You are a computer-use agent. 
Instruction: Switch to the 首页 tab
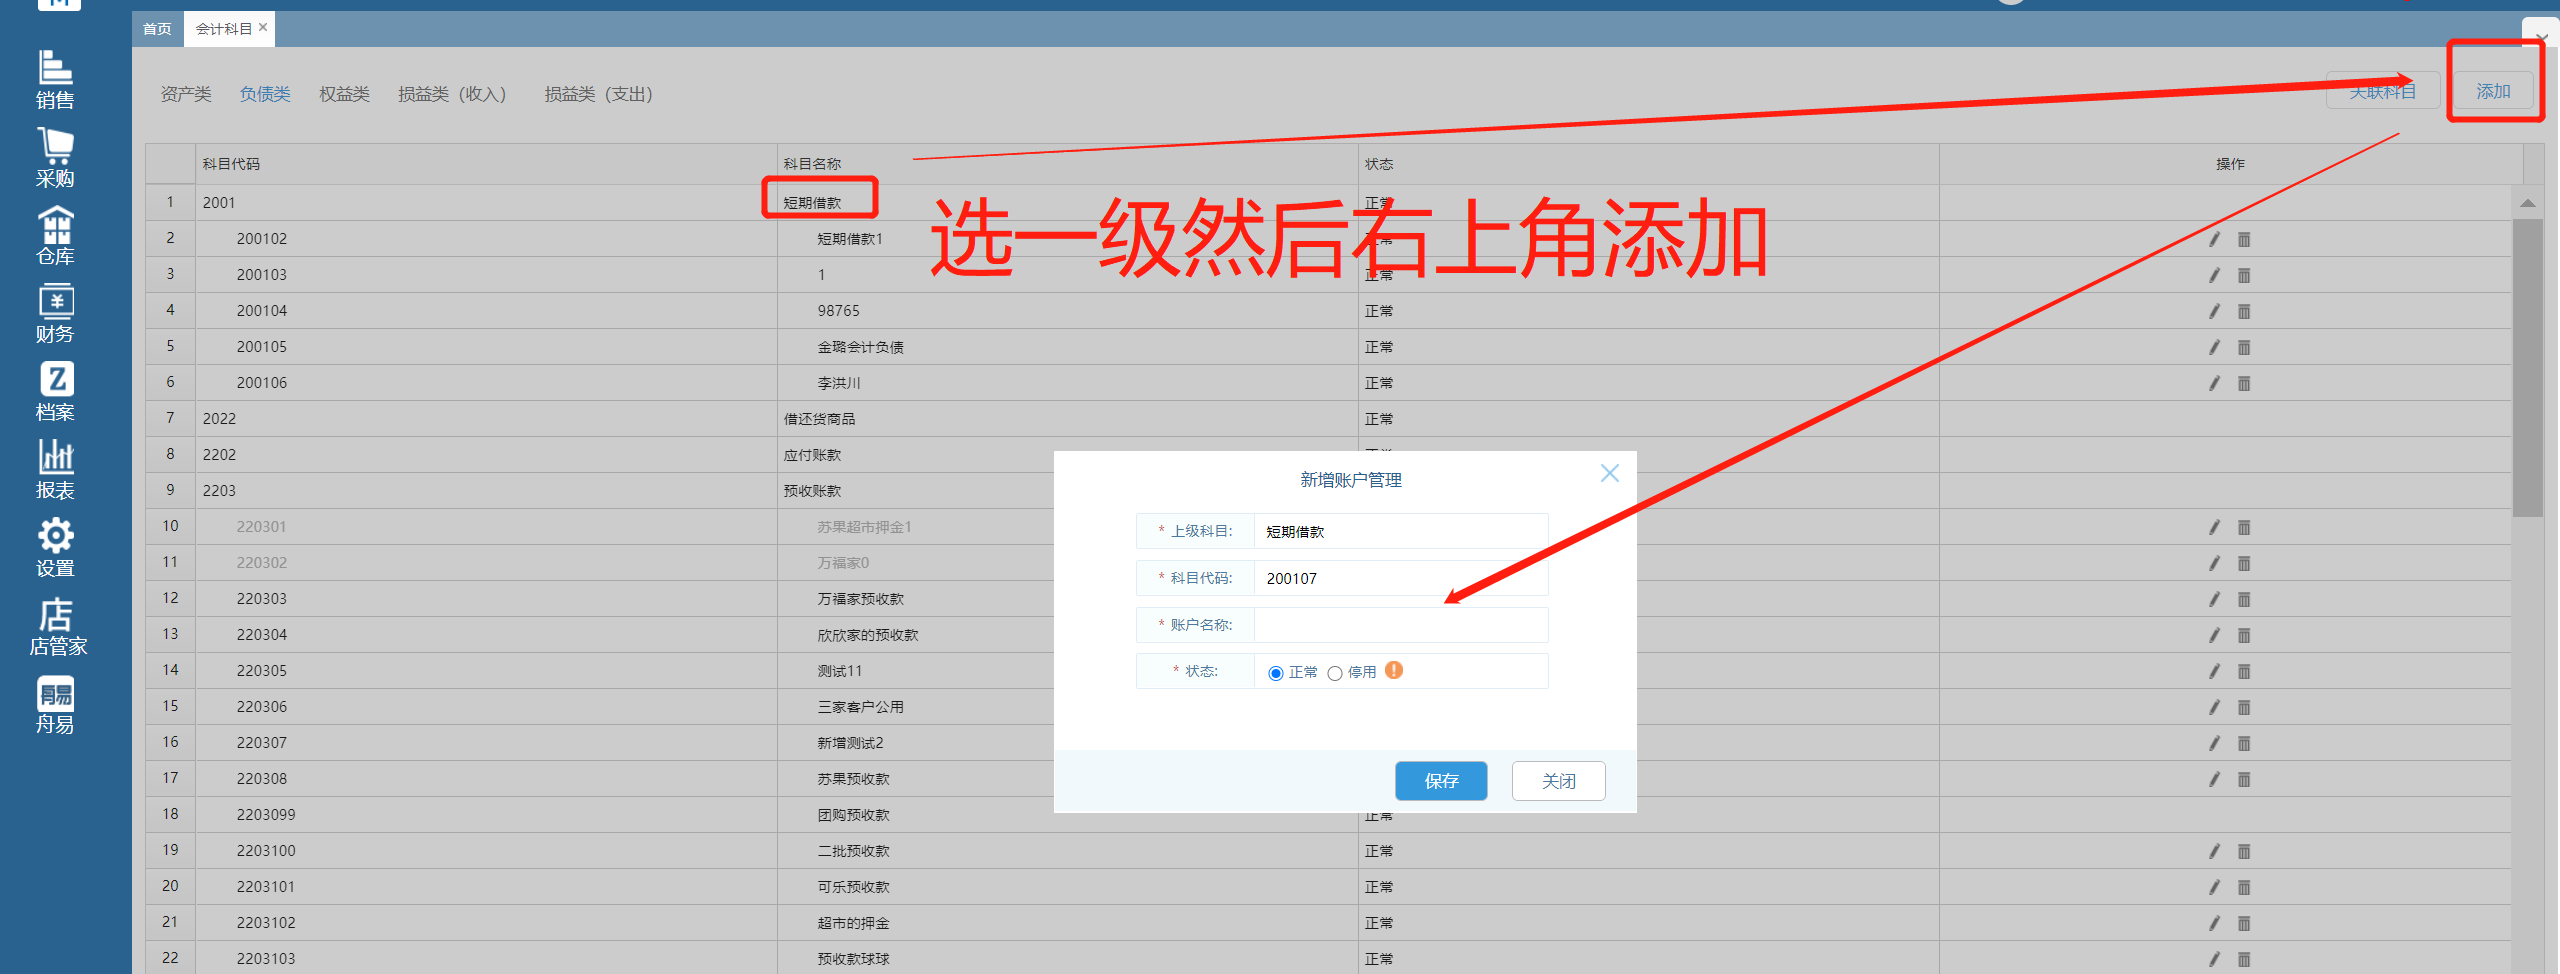coord(157,29)
